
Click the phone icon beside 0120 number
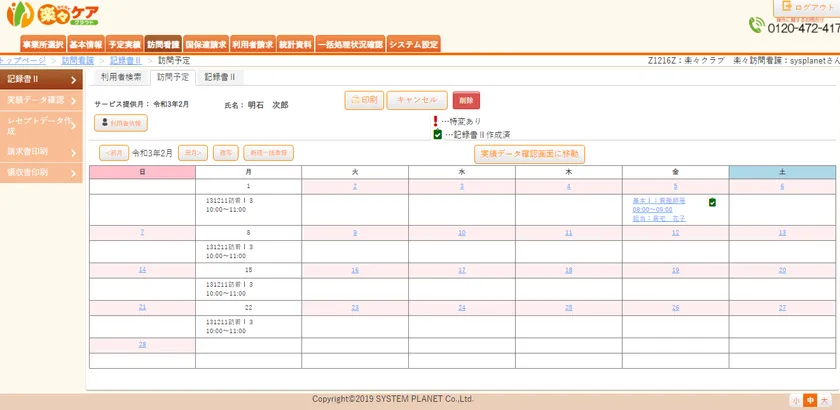pyautogui.click(x=755, y=26)
